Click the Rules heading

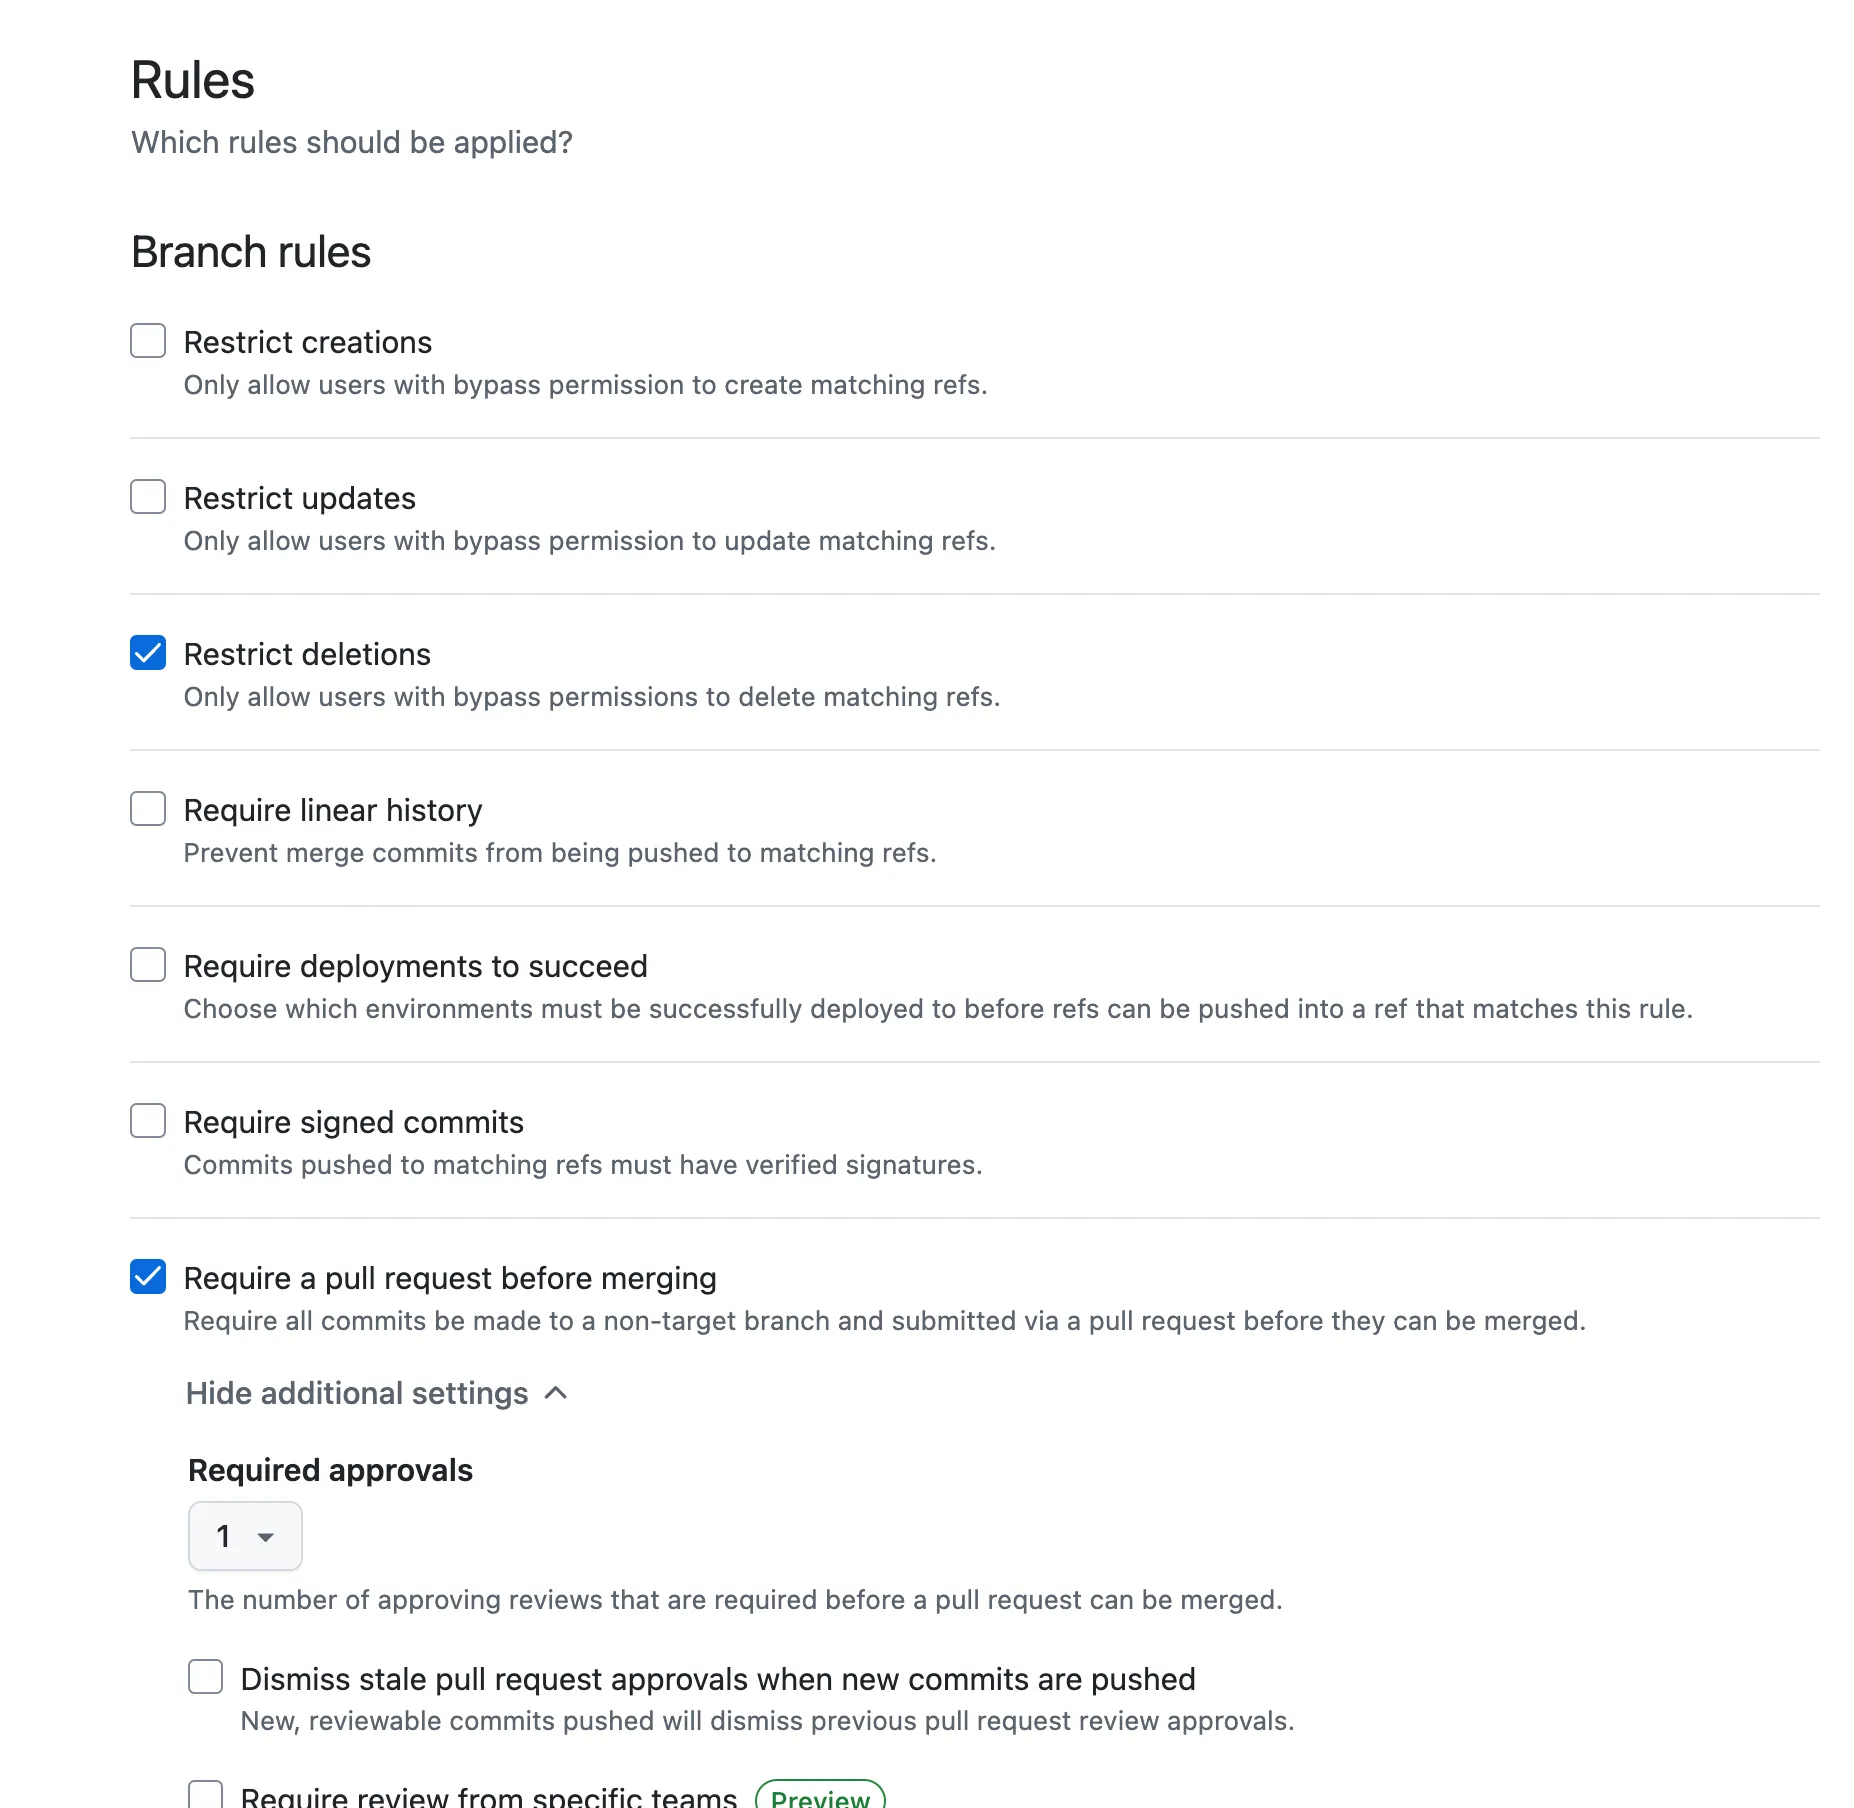193,80
